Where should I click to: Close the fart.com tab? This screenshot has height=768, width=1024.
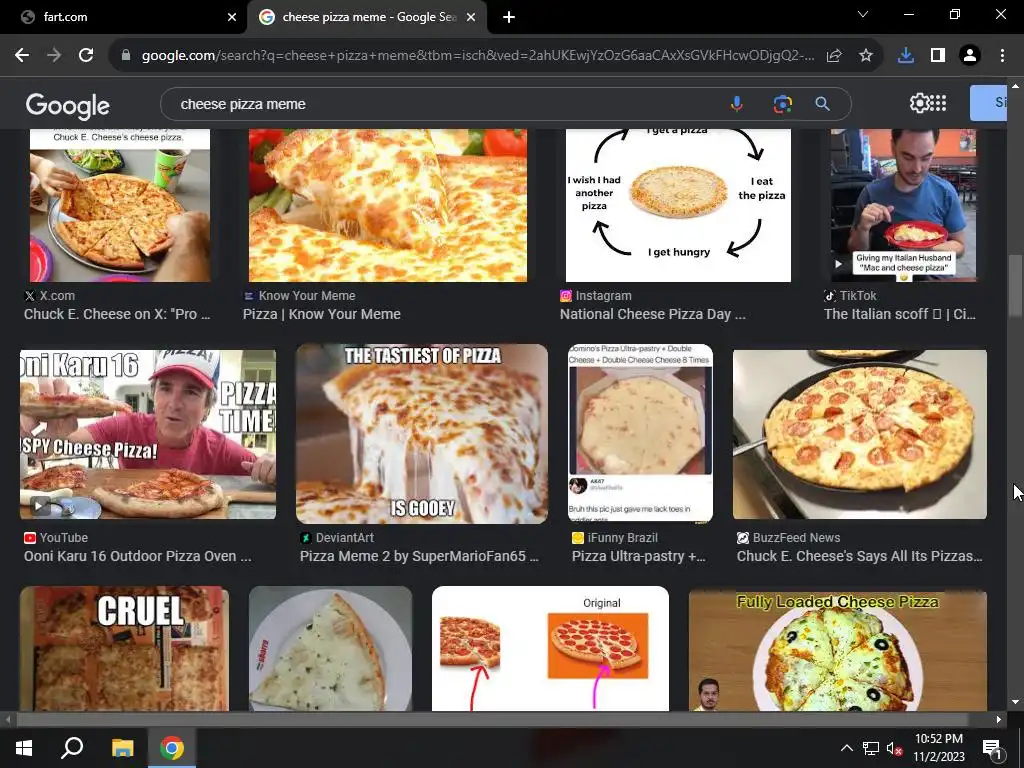[232, 17]
